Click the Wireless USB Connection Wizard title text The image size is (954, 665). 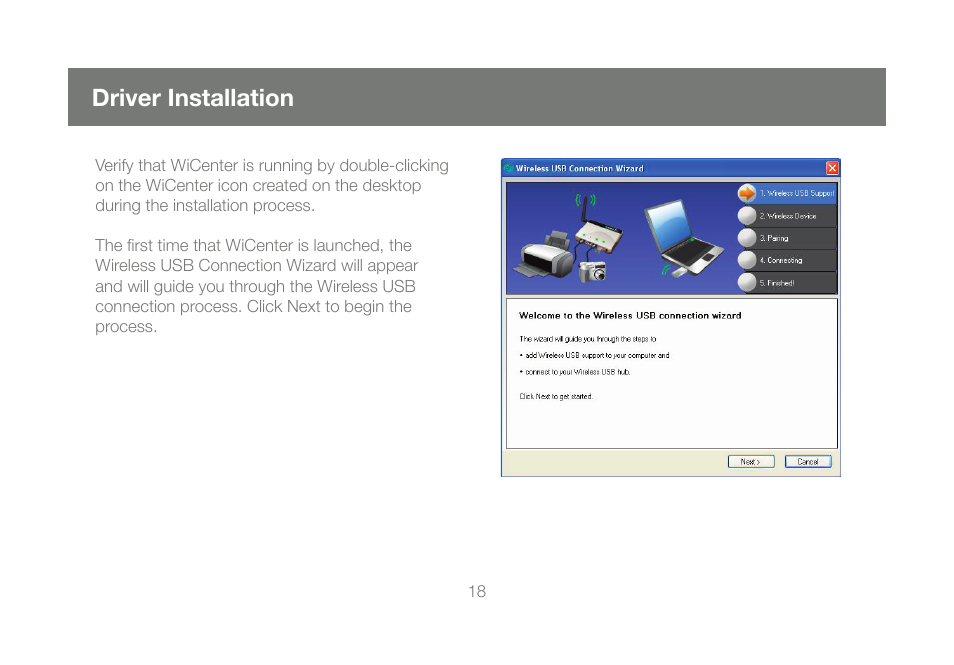tap(579, 169)
